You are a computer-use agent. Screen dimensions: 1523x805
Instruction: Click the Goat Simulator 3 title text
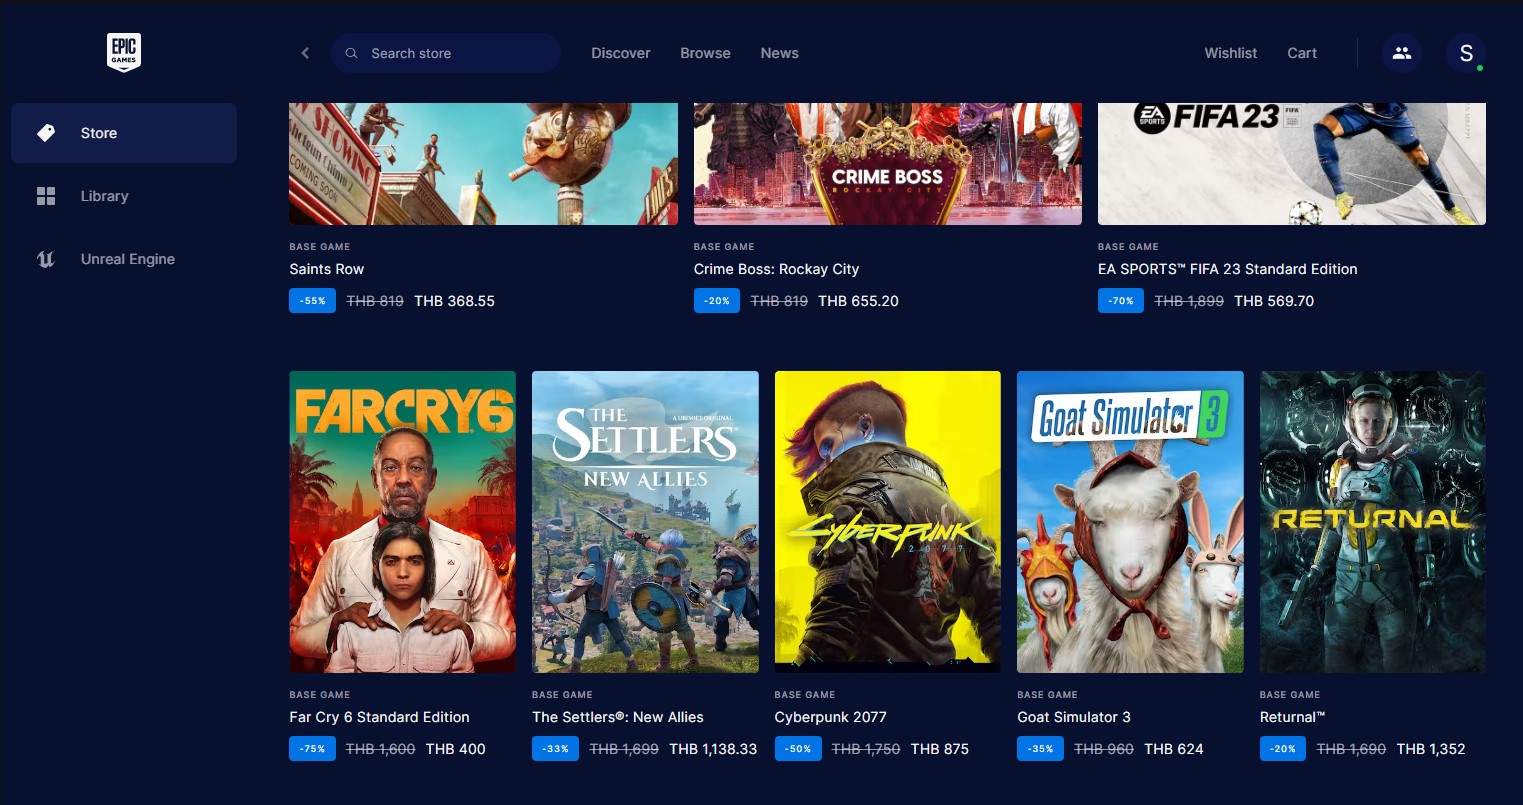1074,717
